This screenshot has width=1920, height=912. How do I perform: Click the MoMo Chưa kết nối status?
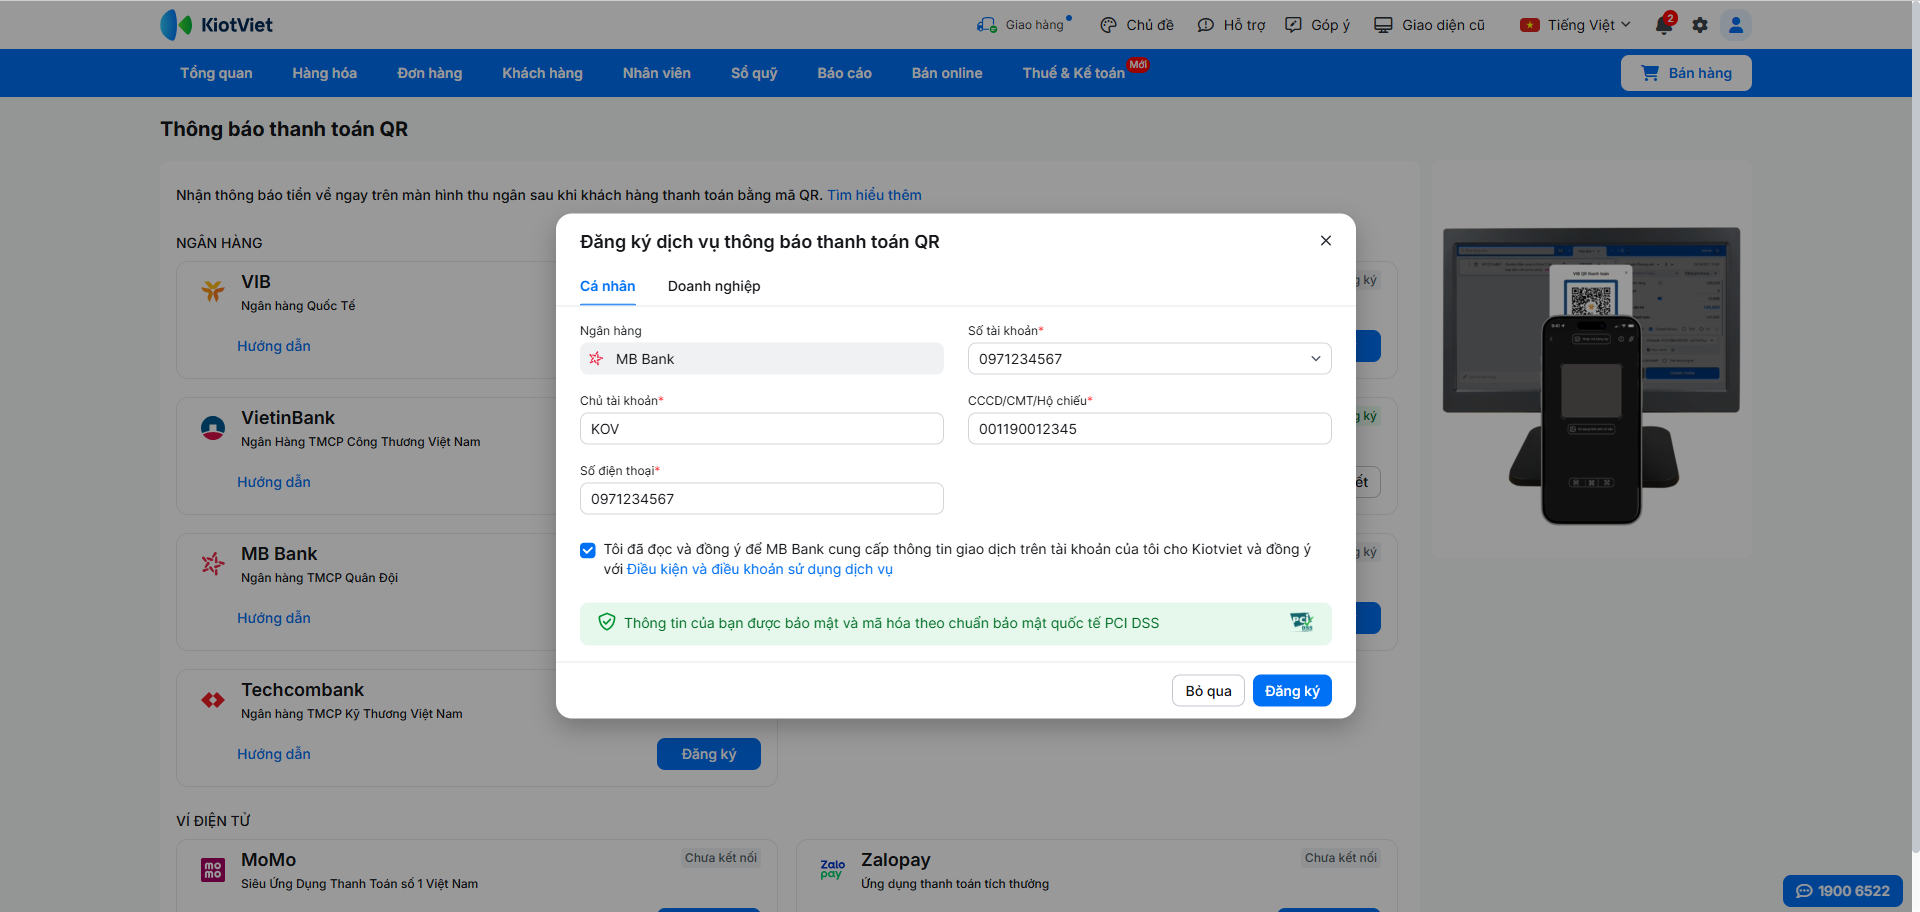[721, 858]
